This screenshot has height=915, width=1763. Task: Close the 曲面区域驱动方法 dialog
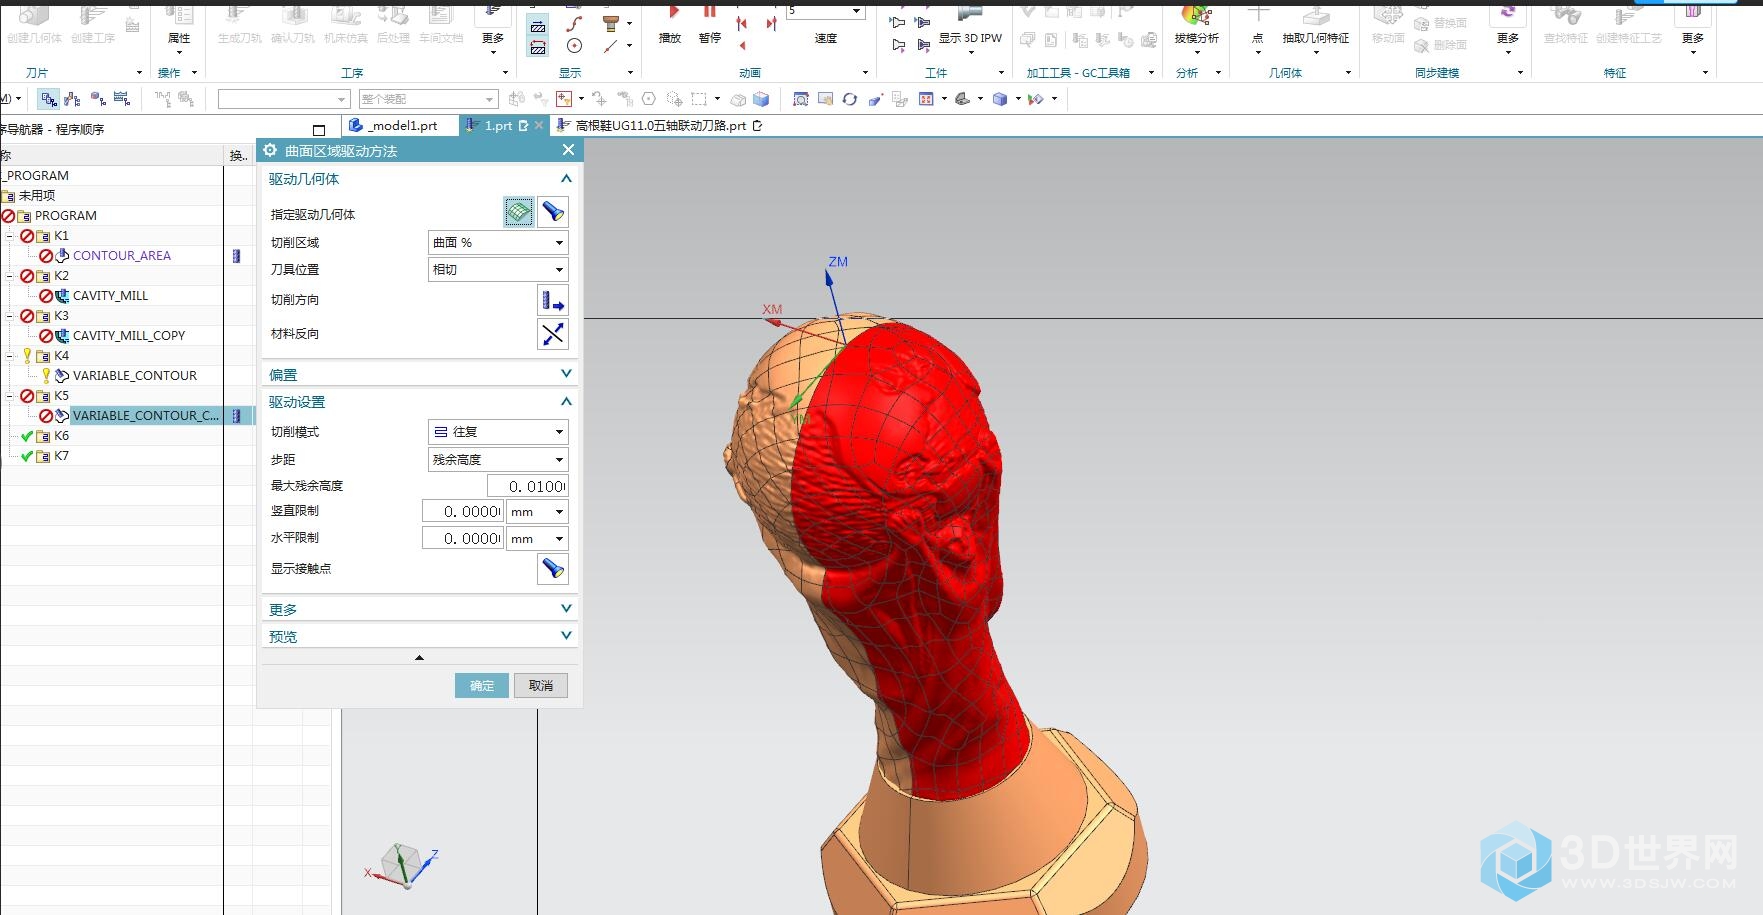click(x=568, y=150)
